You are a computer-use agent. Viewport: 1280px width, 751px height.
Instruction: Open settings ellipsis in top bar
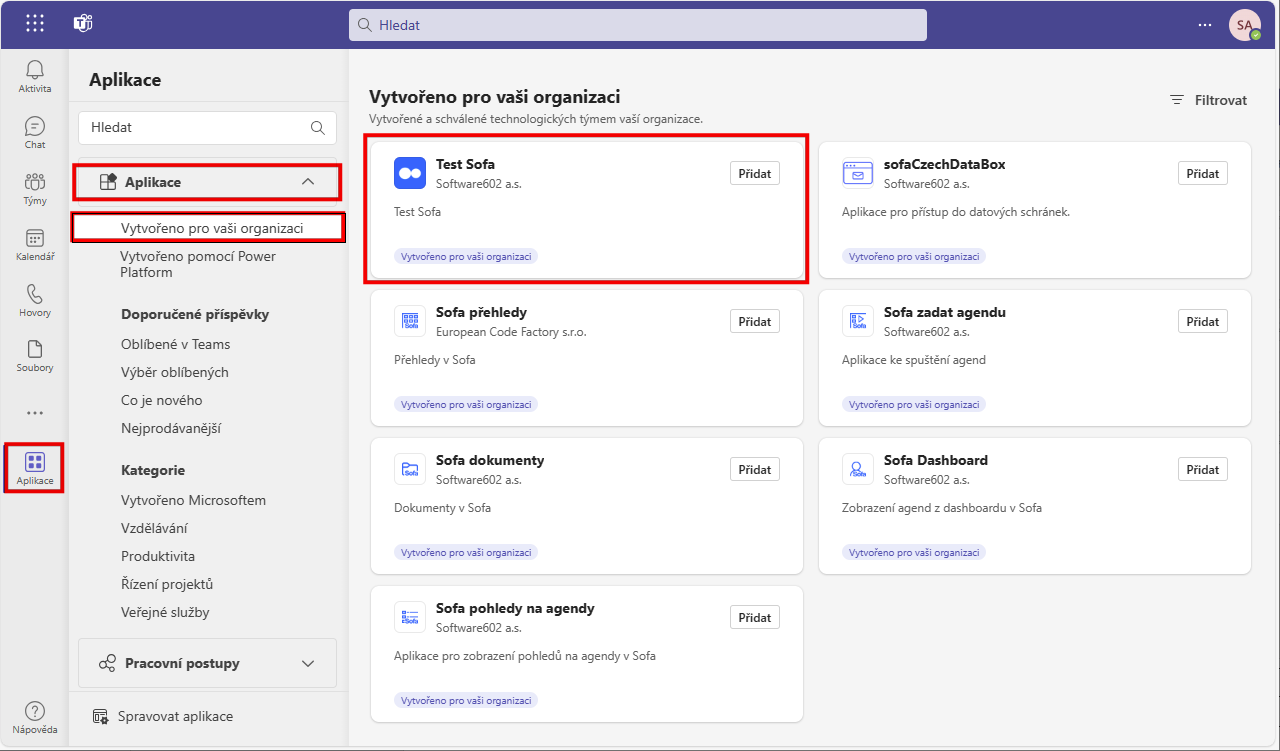(x=1205, y=25)
